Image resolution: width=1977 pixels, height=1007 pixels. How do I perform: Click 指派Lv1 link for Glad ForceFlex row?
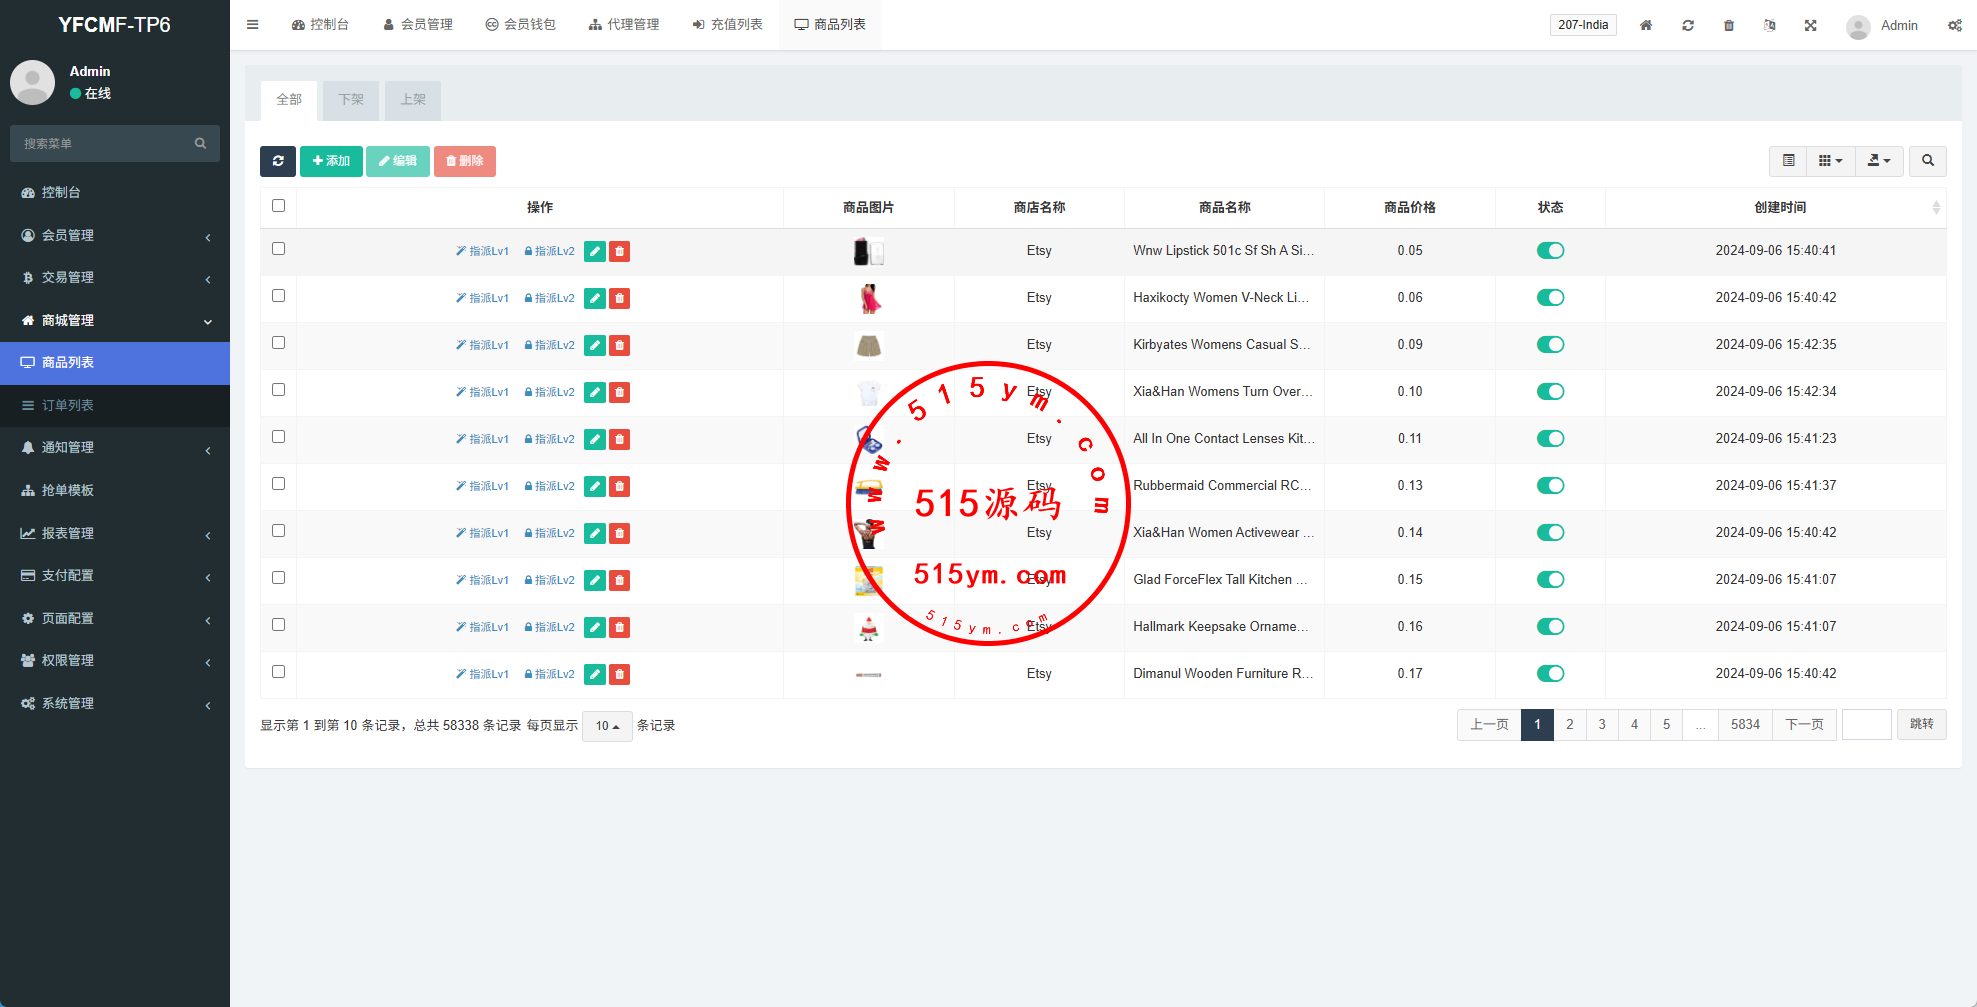pyautogui.click(x=483, y=580)
